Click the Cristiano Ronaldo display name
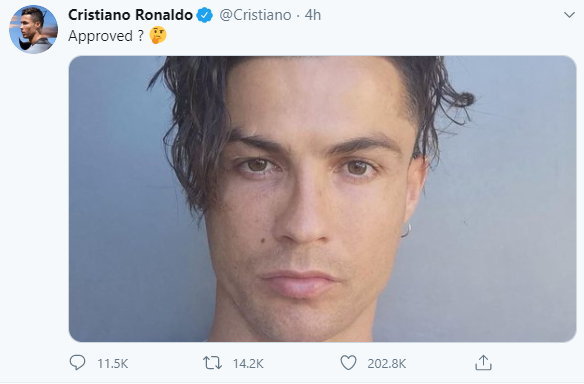 point(130,15)
